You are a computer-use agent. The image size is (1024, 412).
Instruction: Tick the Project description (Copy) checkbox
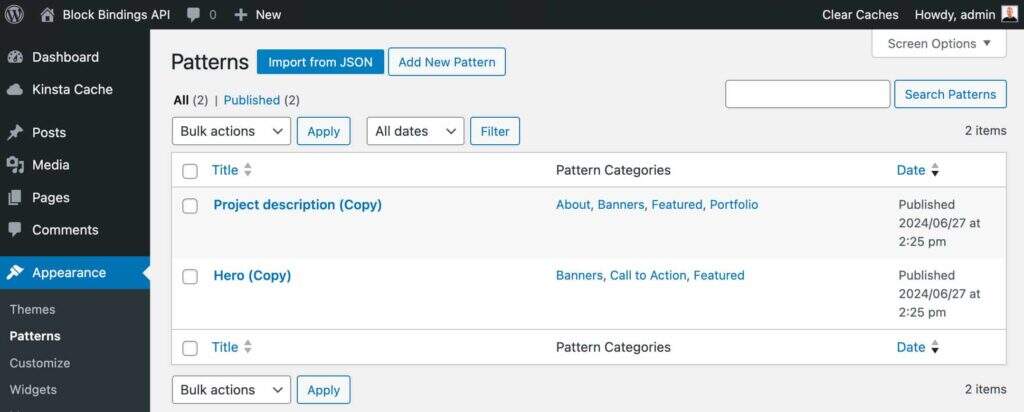pos(190,206)
